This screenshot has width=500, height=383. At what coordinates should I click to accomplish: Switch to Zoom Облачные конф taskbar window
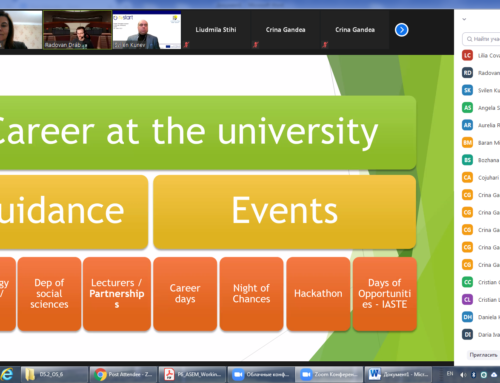[x=261, y=375]
